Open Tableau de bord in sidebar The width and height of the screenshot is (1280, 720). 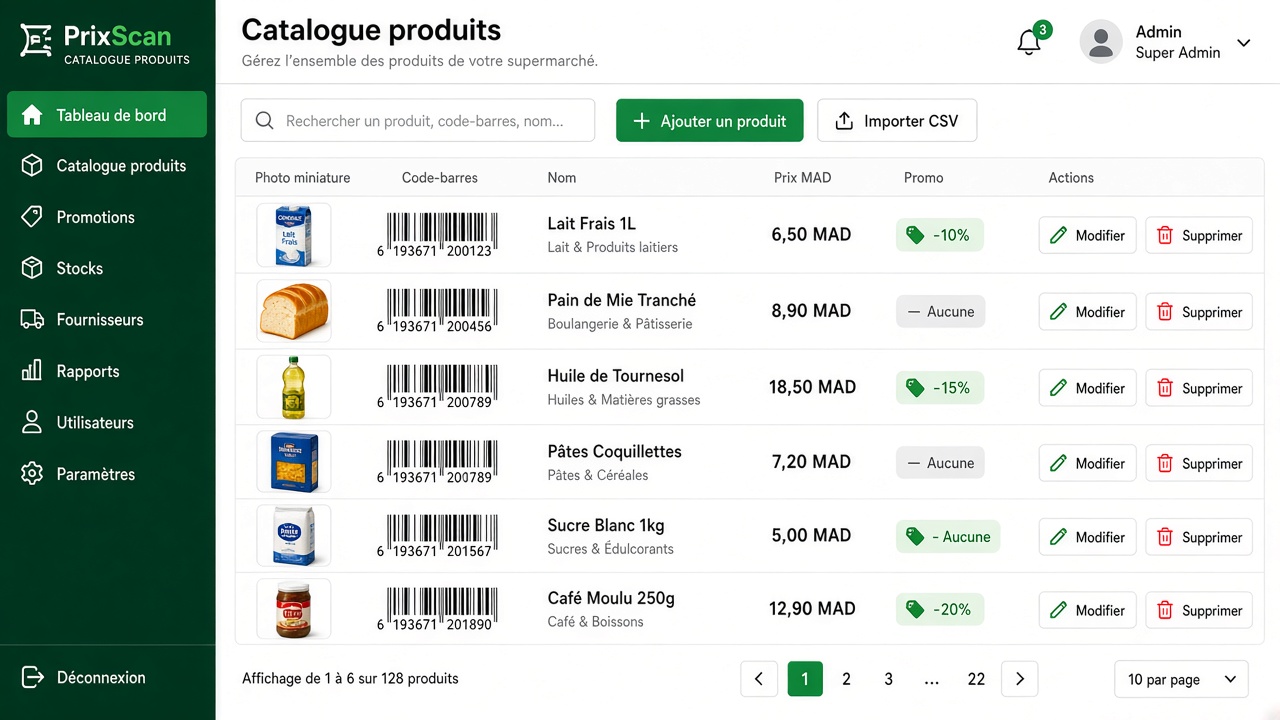coord(107,115)
